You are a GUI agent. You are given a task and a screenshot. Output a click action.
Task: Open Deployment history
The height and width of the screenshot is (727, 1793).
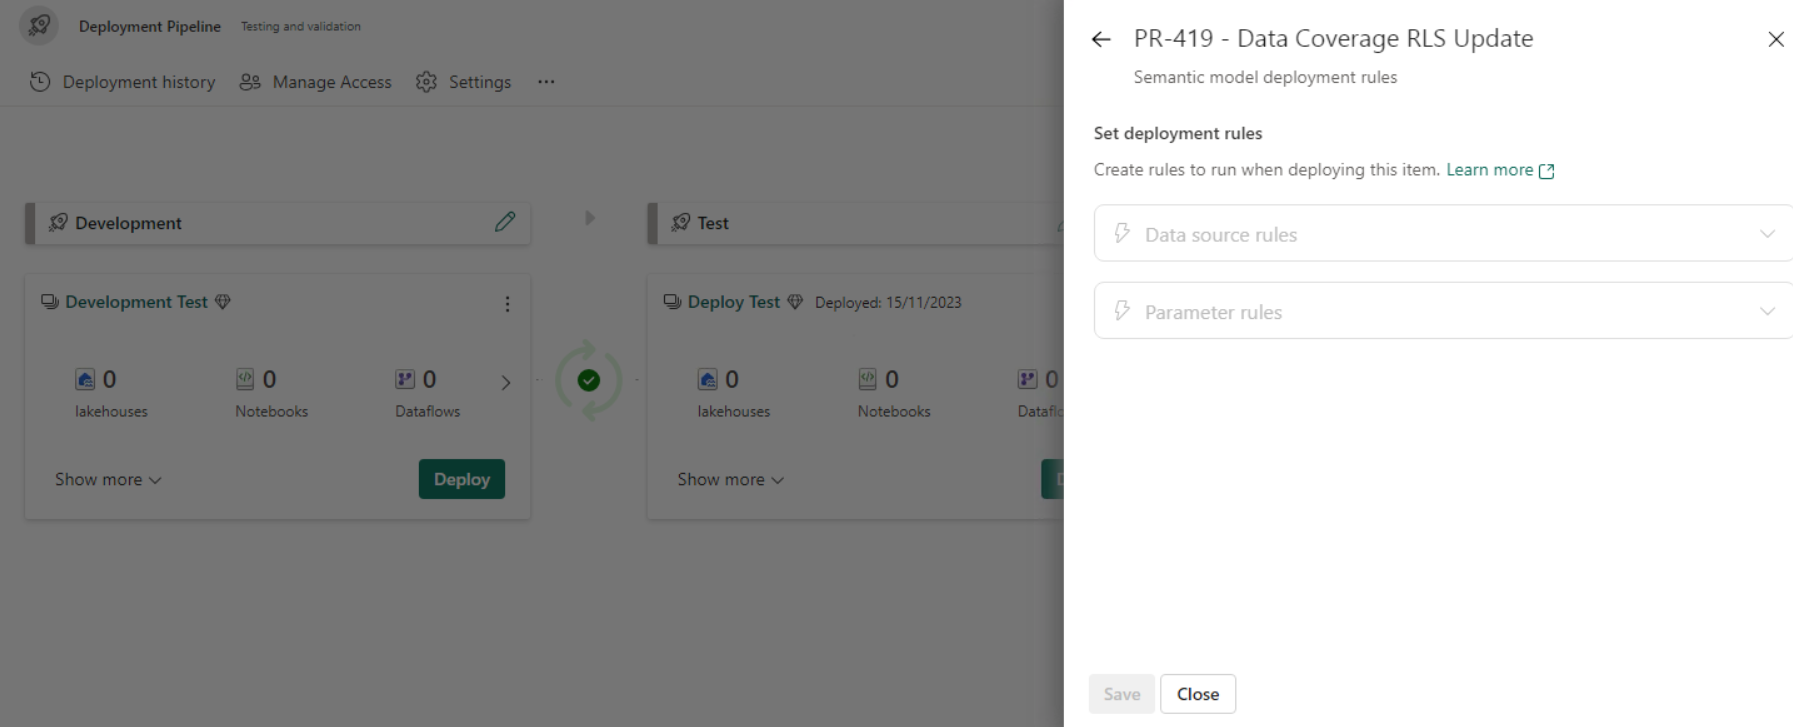tap(123, 82)
